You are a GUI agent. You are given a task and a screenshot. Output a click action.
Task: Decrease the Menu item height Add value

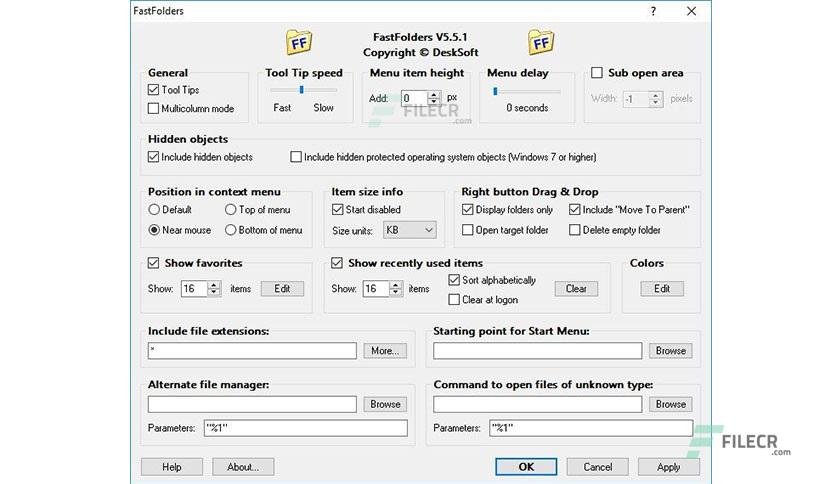[433, 102]
